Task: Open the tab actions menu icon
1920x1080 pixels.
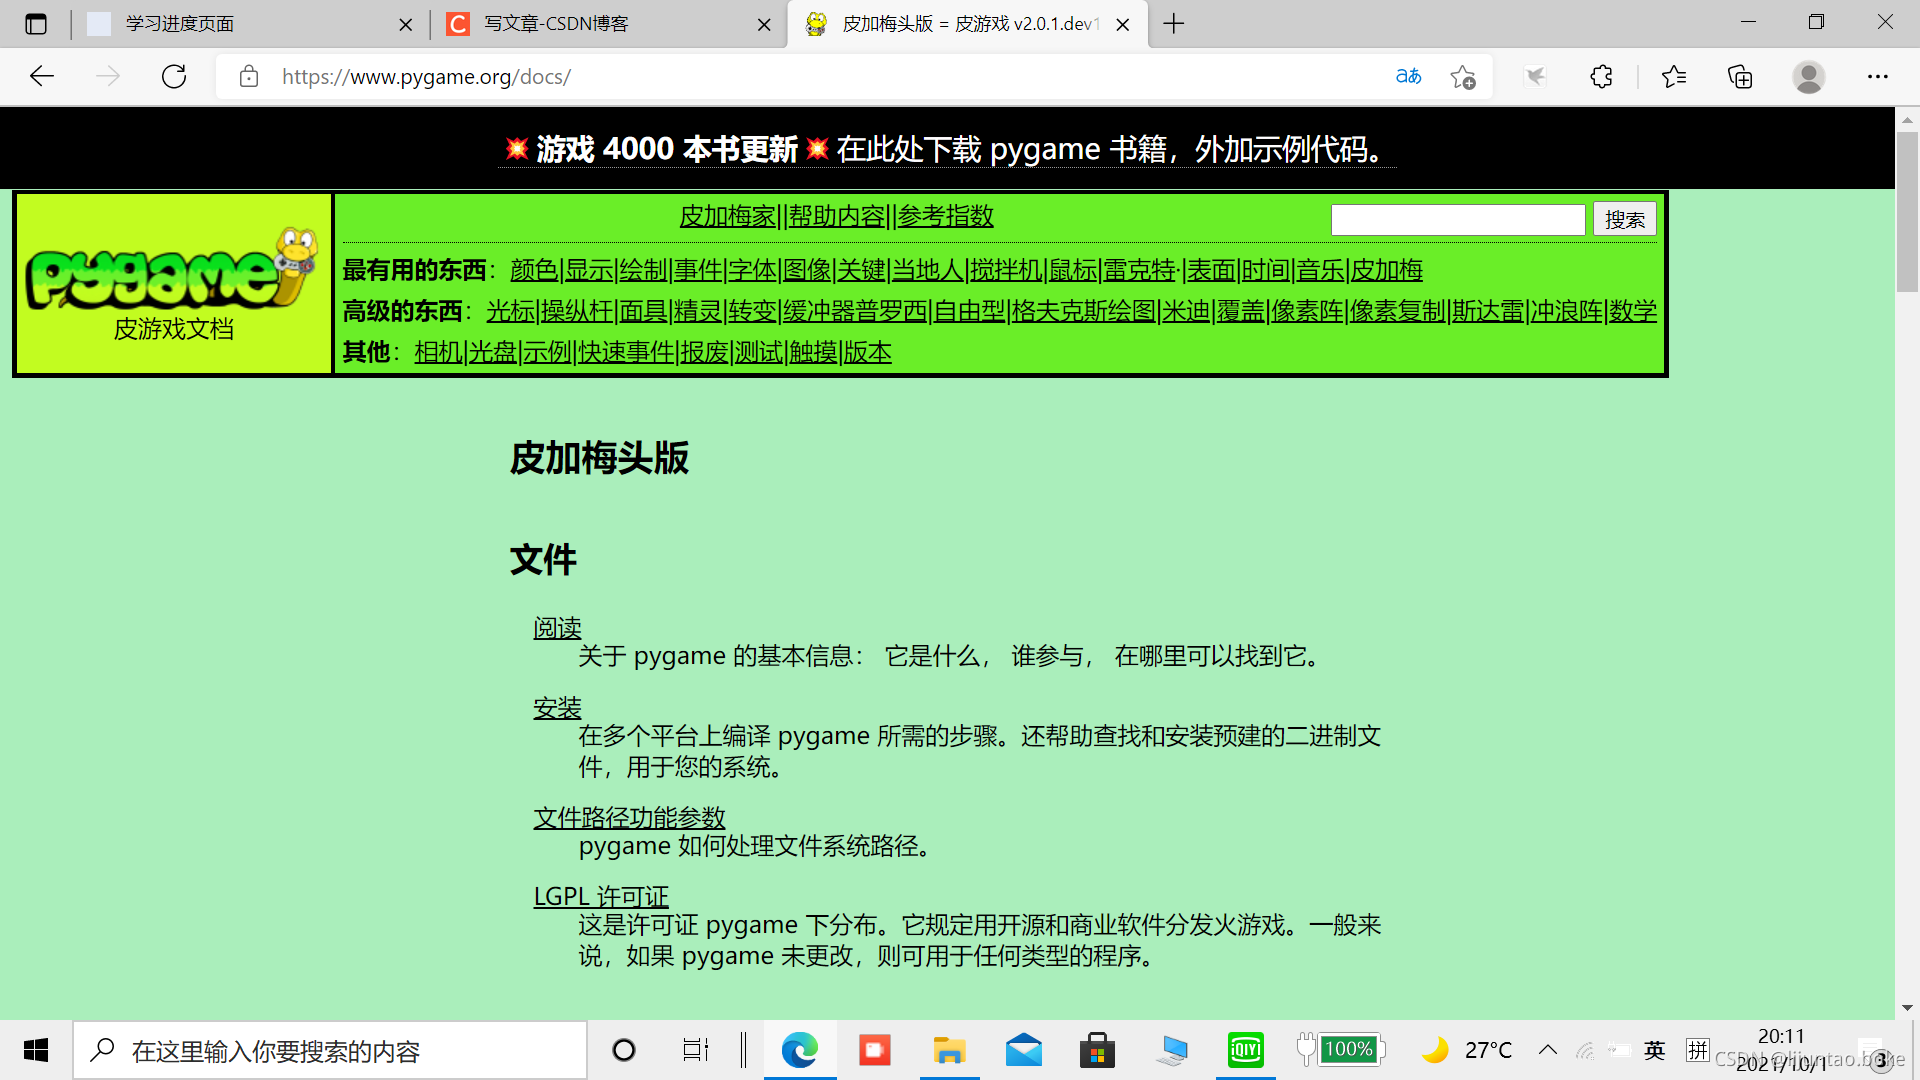Action: click(x=36, y=24)
